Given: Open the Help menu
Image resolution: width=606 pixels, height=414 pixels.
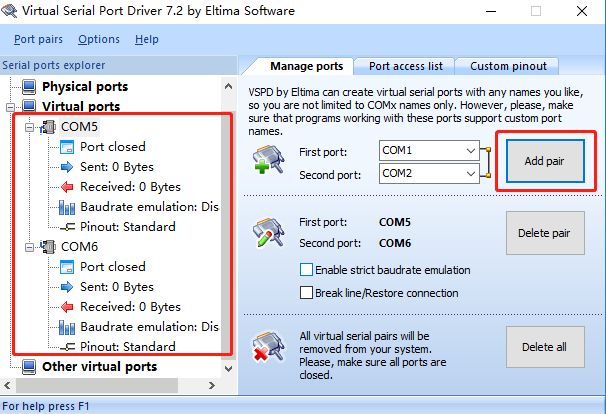Looking at the screenshot, I should click(147, 39).
